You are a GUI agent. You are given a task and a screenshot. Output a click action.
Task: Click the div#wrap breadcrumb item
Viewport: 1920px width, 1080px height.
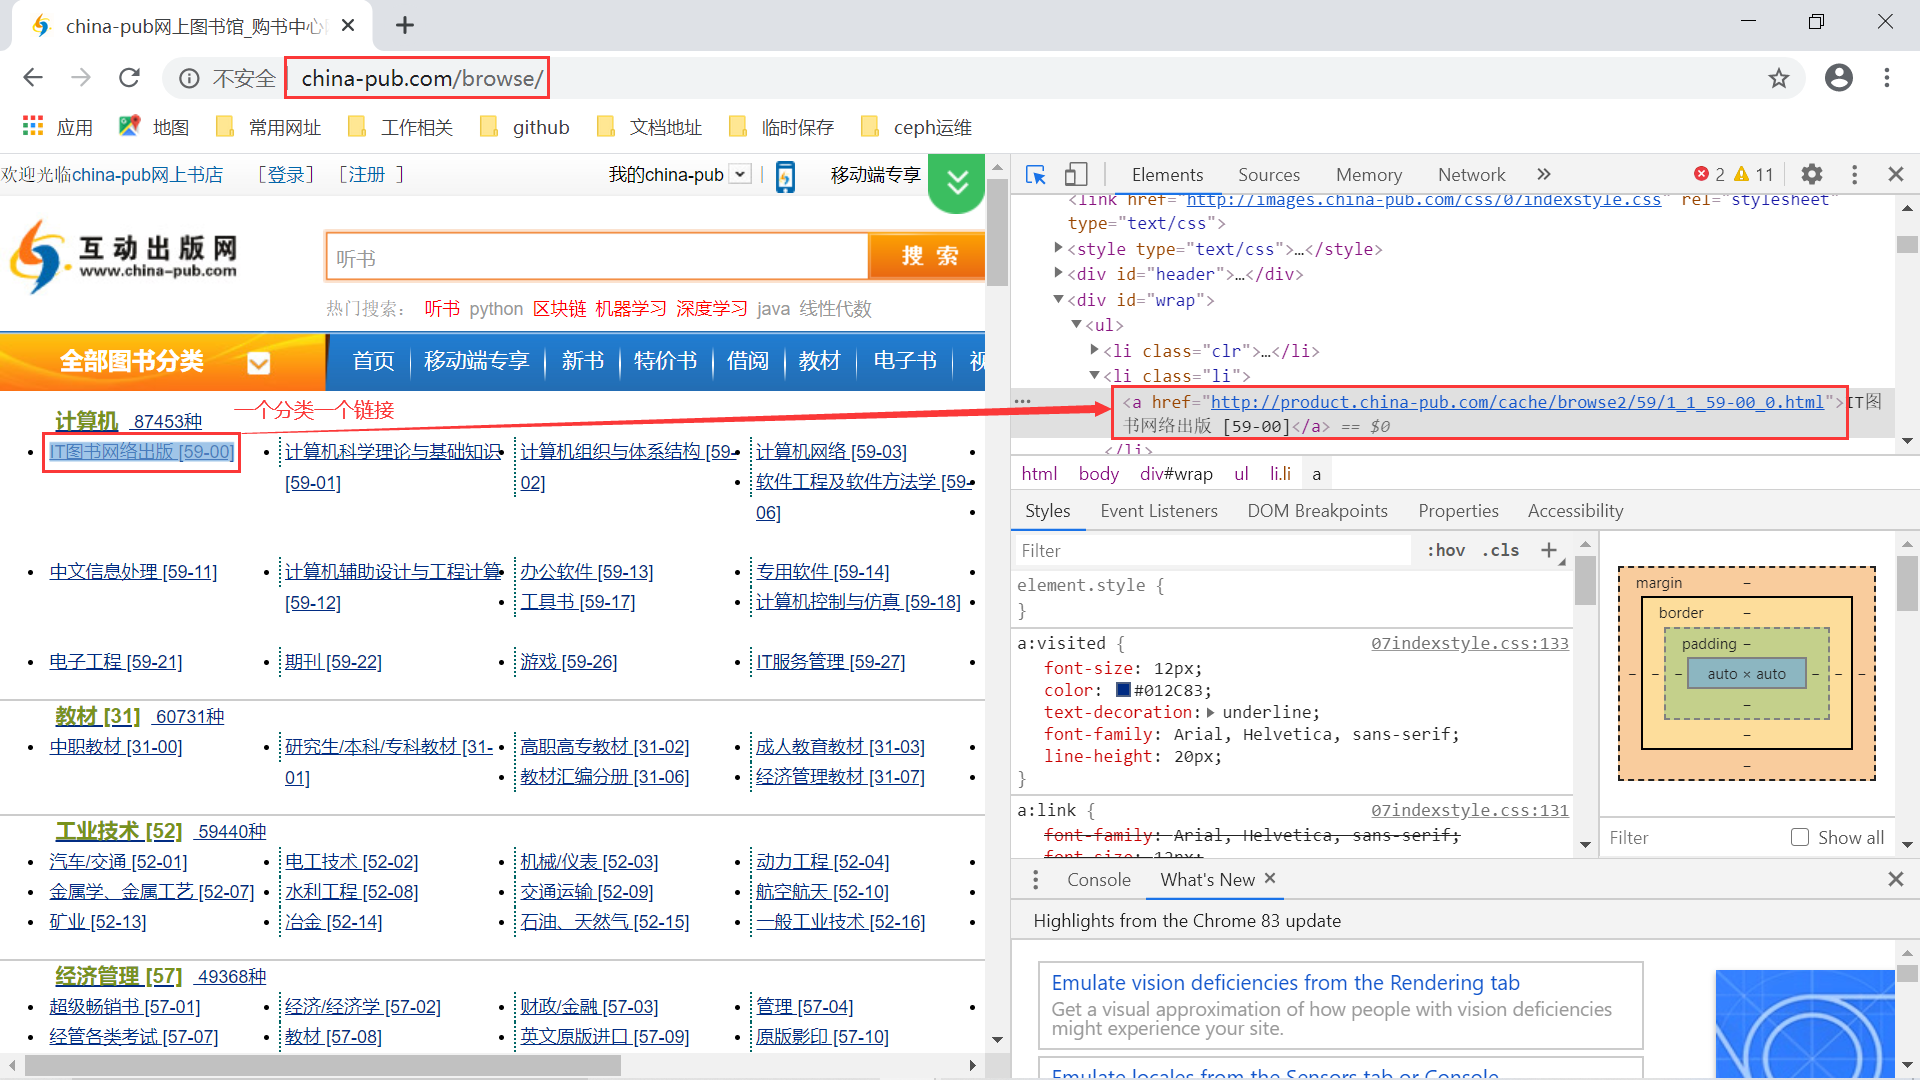point(1176,474)
